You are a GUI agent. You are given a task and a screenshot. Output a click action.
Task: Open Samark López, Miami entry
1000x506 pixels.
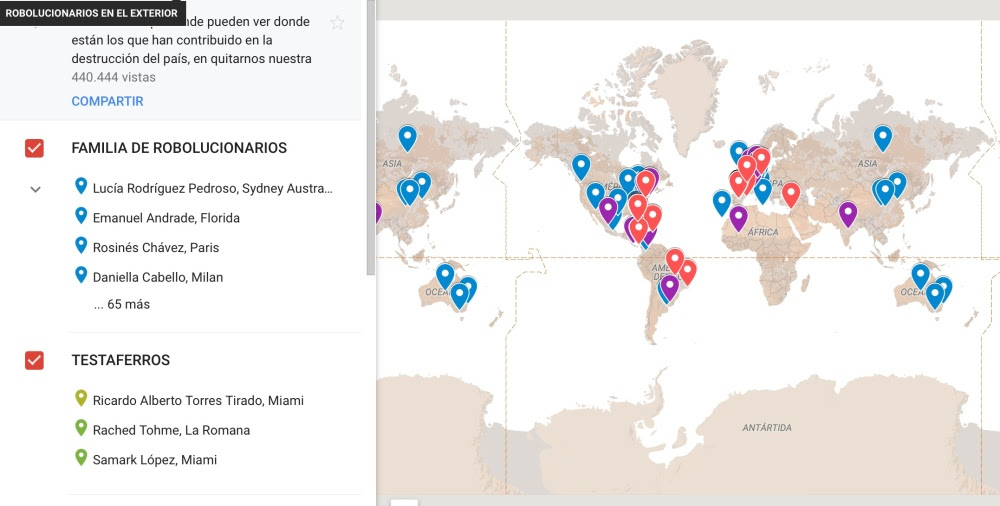pyautogui.click(x=155, y=459)
